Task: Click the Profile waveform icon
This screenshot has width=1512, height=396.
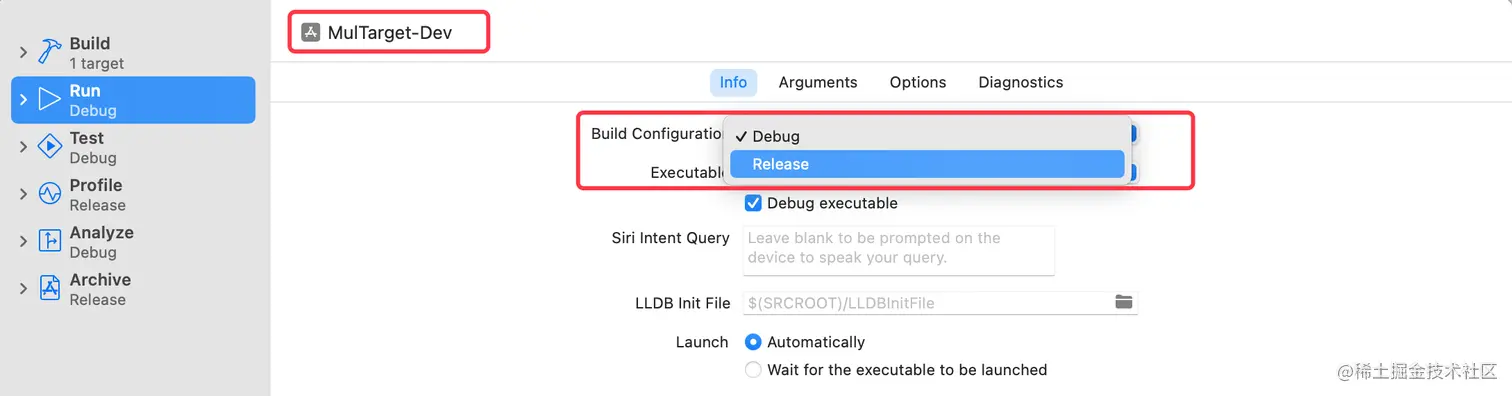Action: (50, 194)
